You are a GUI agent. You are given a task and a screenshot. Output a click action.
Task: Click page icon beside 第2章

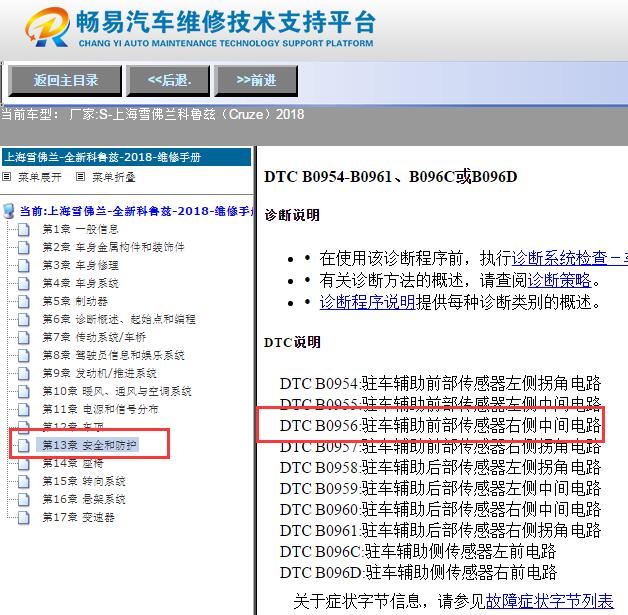click(24, 247)
